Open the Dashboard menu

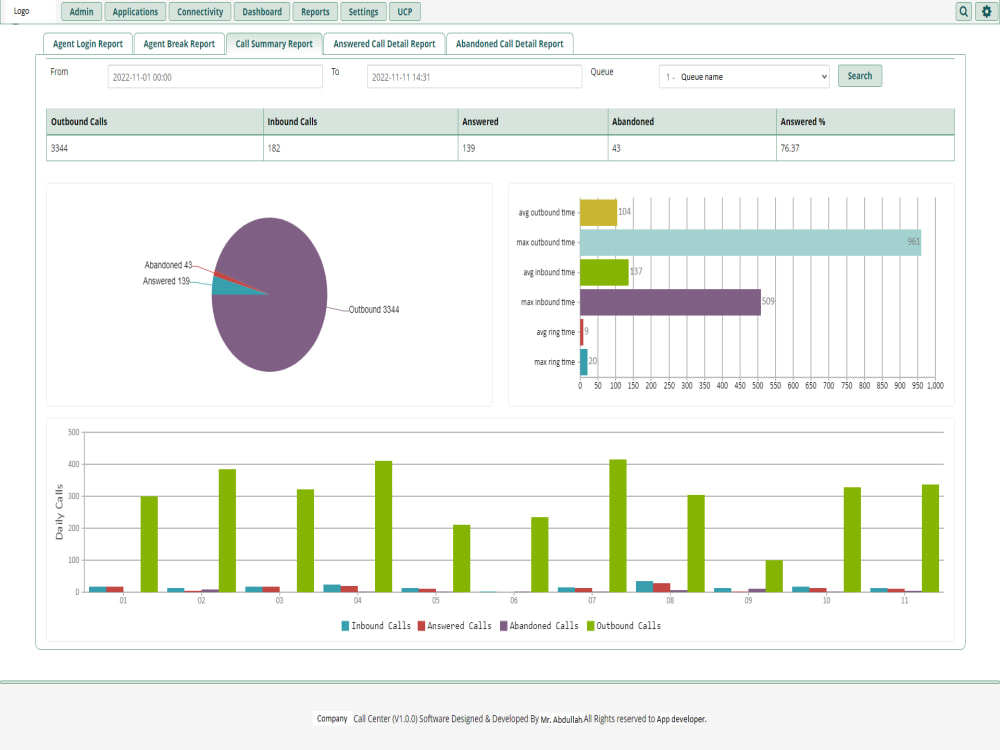pos(261,11)
